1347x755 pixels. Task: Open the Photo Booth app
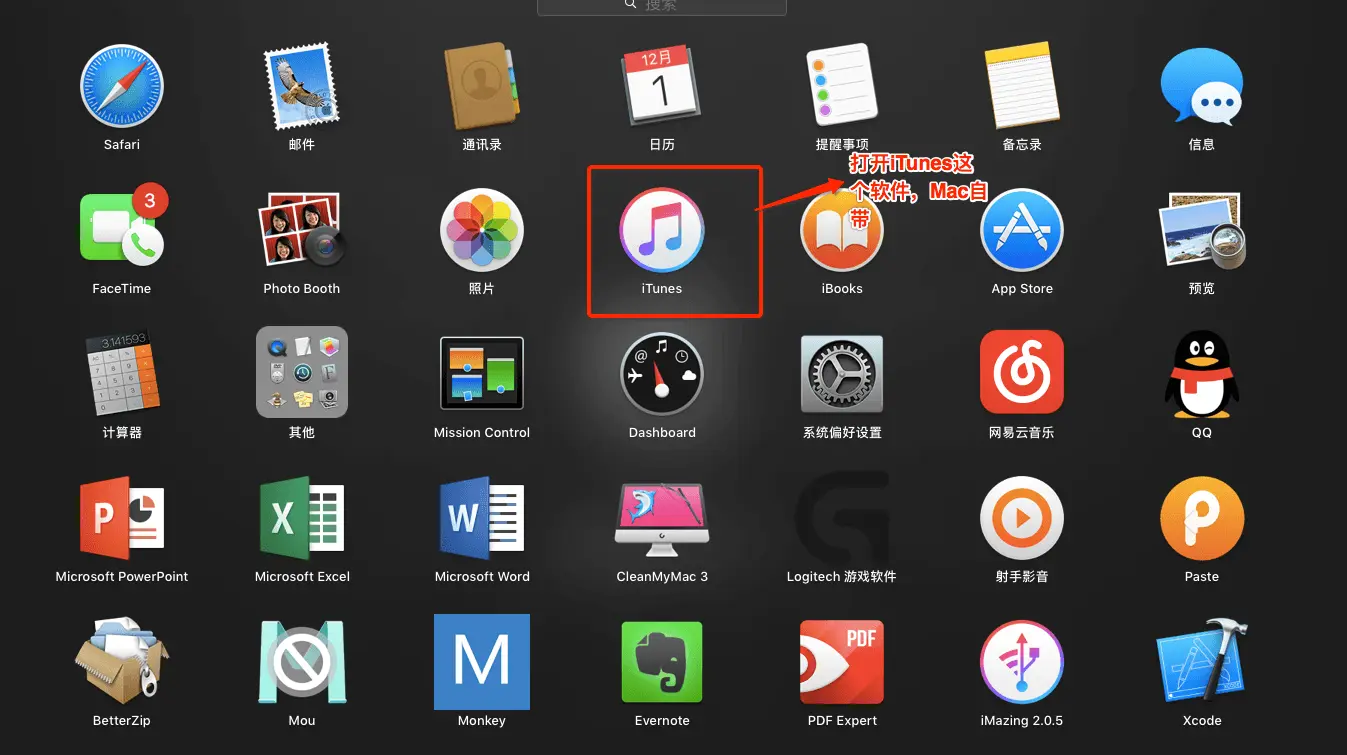click(302, 230)
